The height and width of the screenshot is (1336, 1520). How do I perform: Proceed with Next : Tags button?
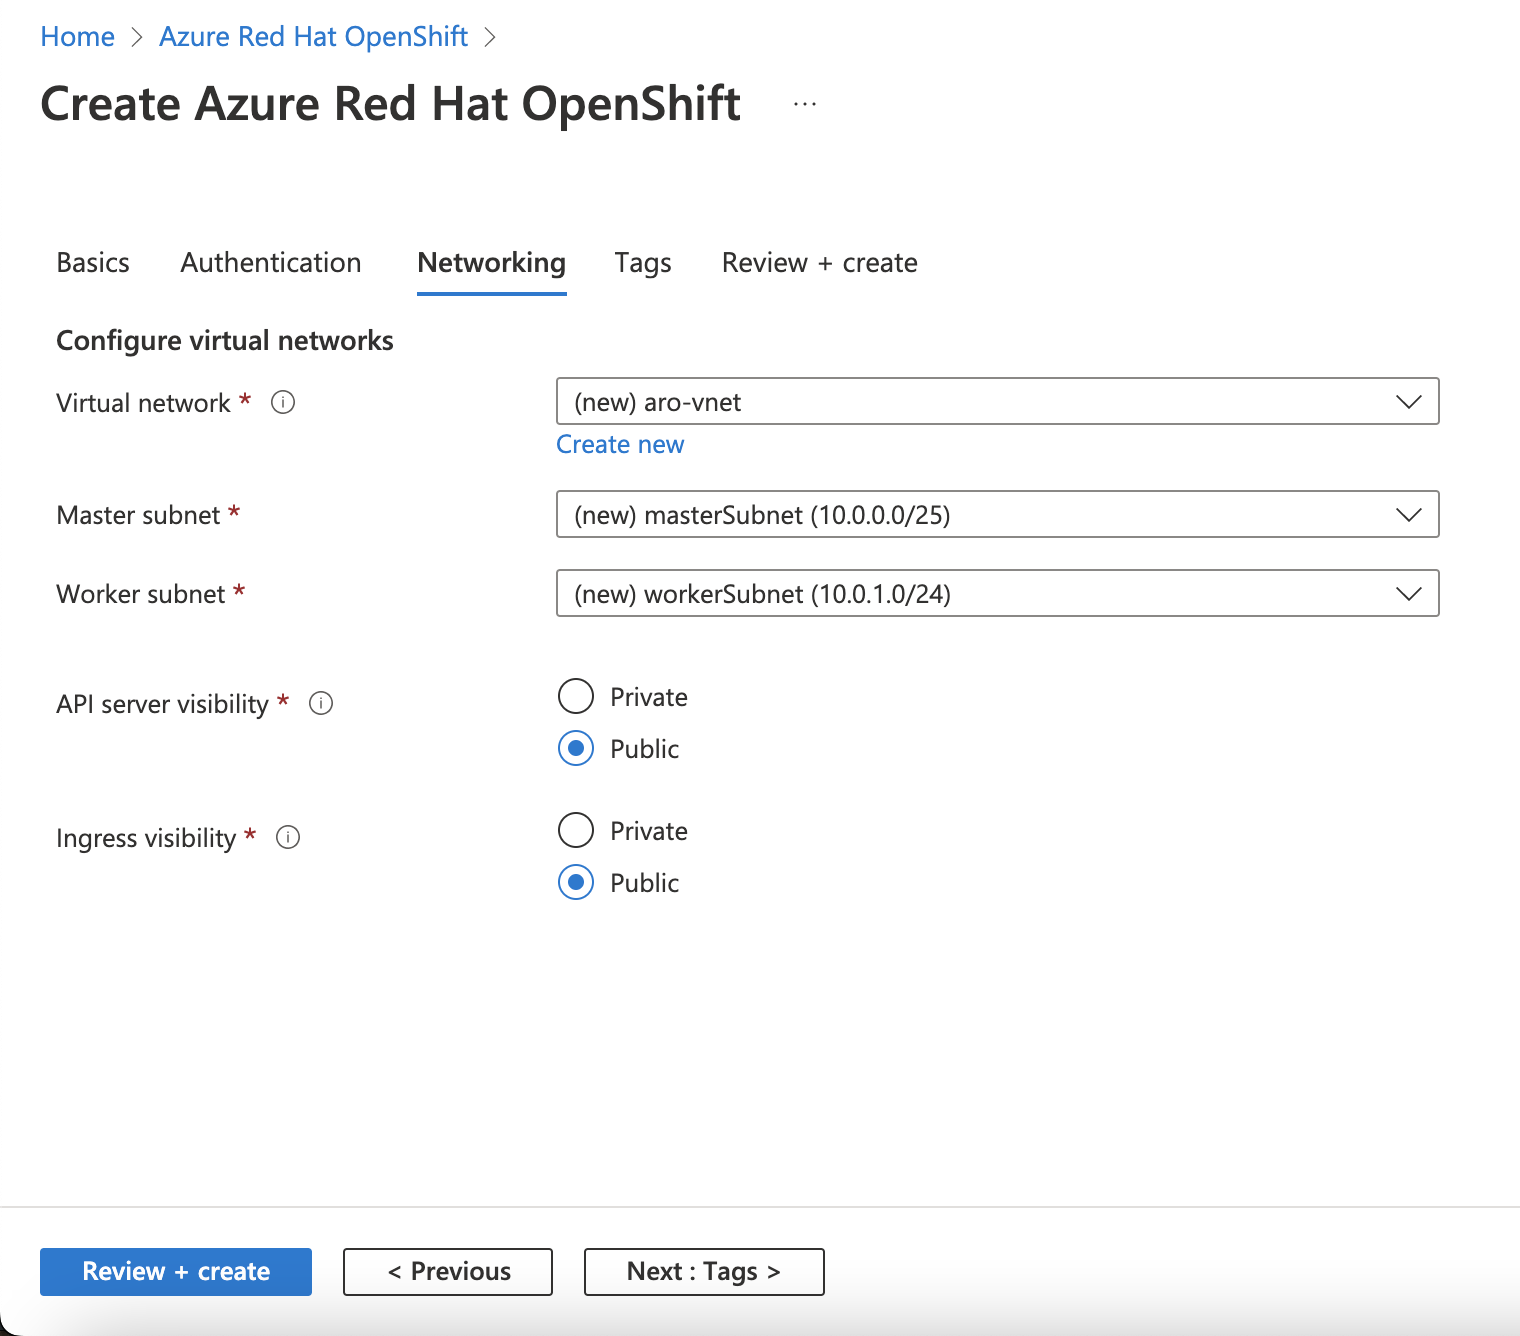pyautogui.click(x=703, y=1271)
